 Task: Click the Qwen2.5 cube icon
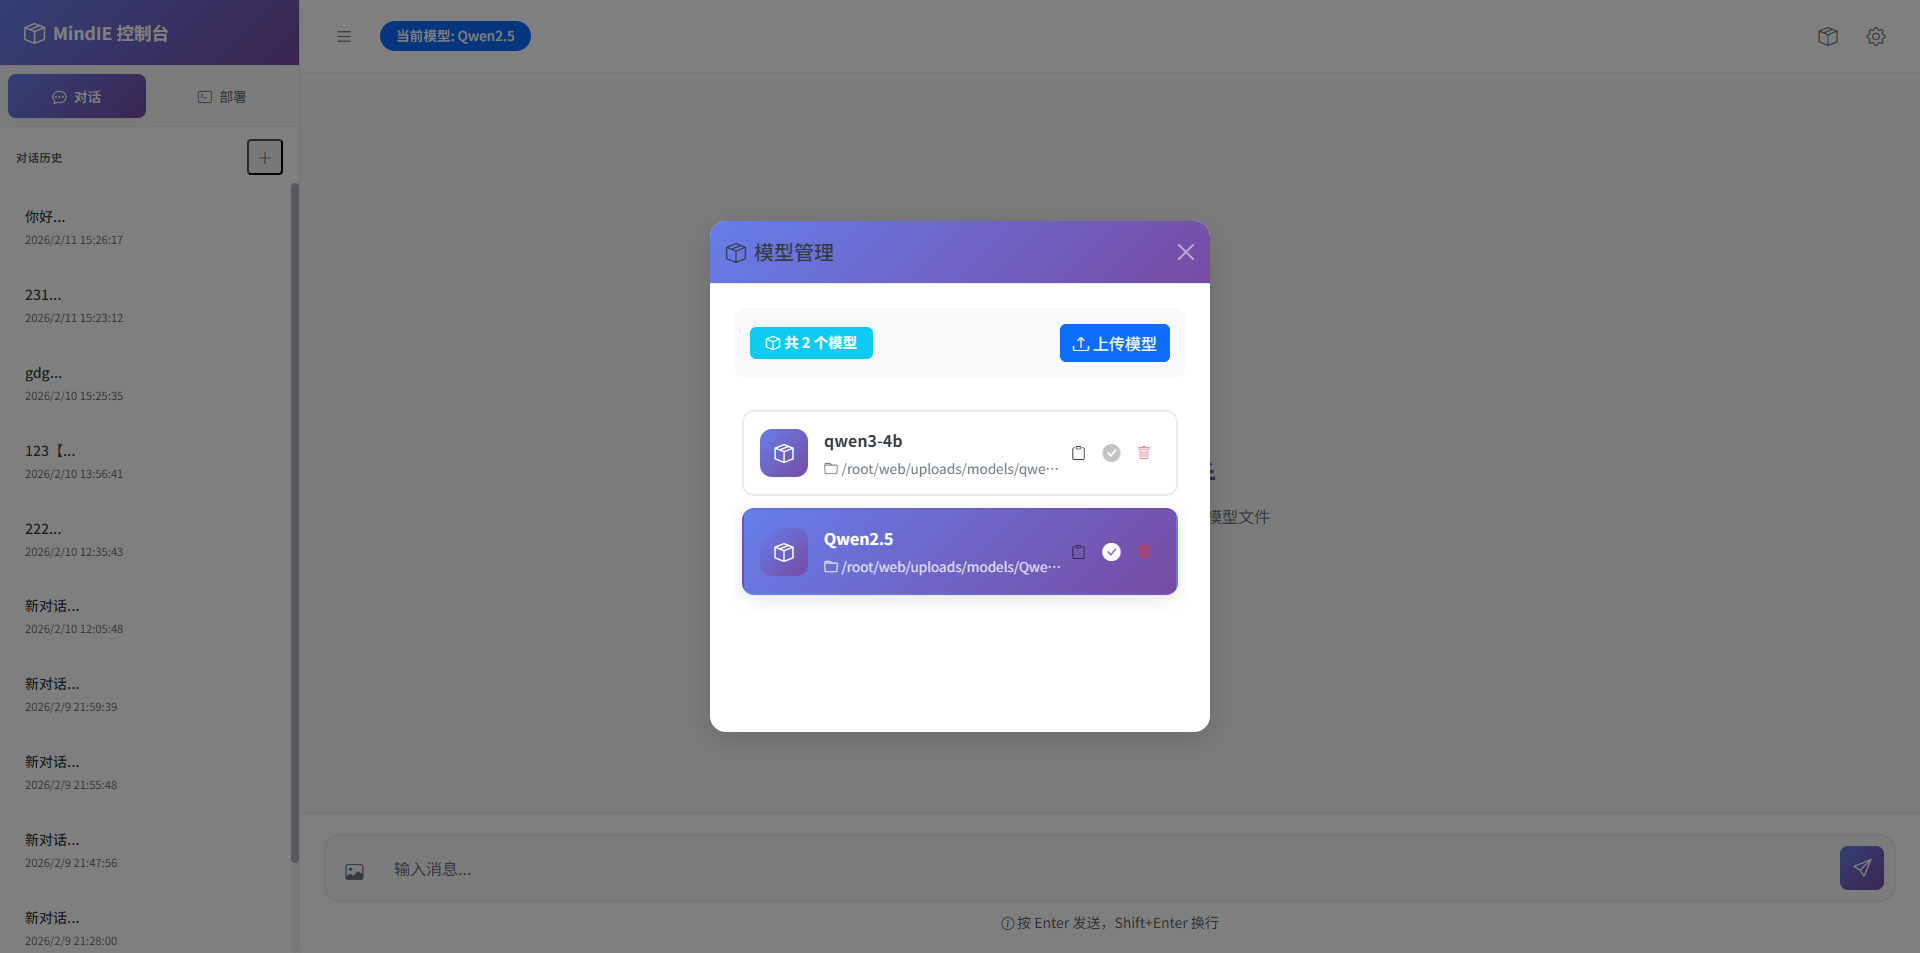click(784, 552)
